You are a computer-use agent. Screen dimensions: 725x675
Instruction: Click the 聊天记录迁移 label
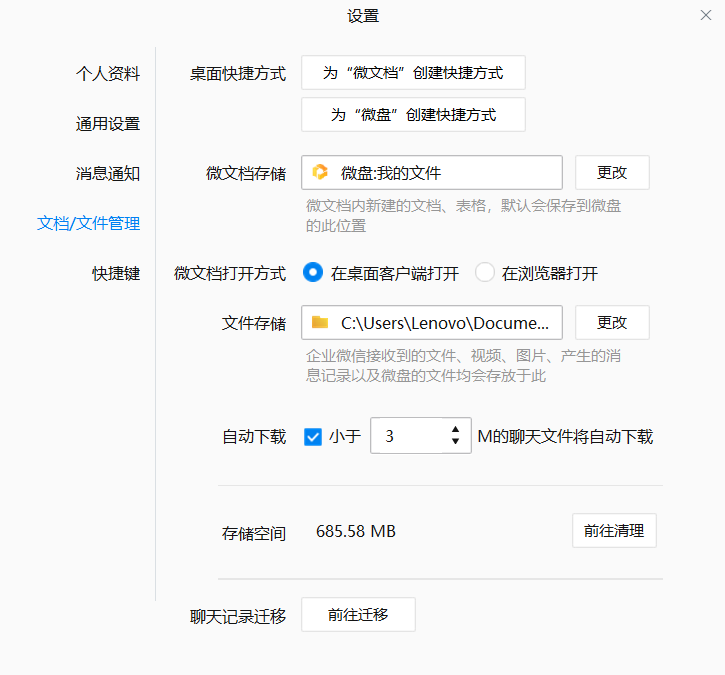click(238, 616)
